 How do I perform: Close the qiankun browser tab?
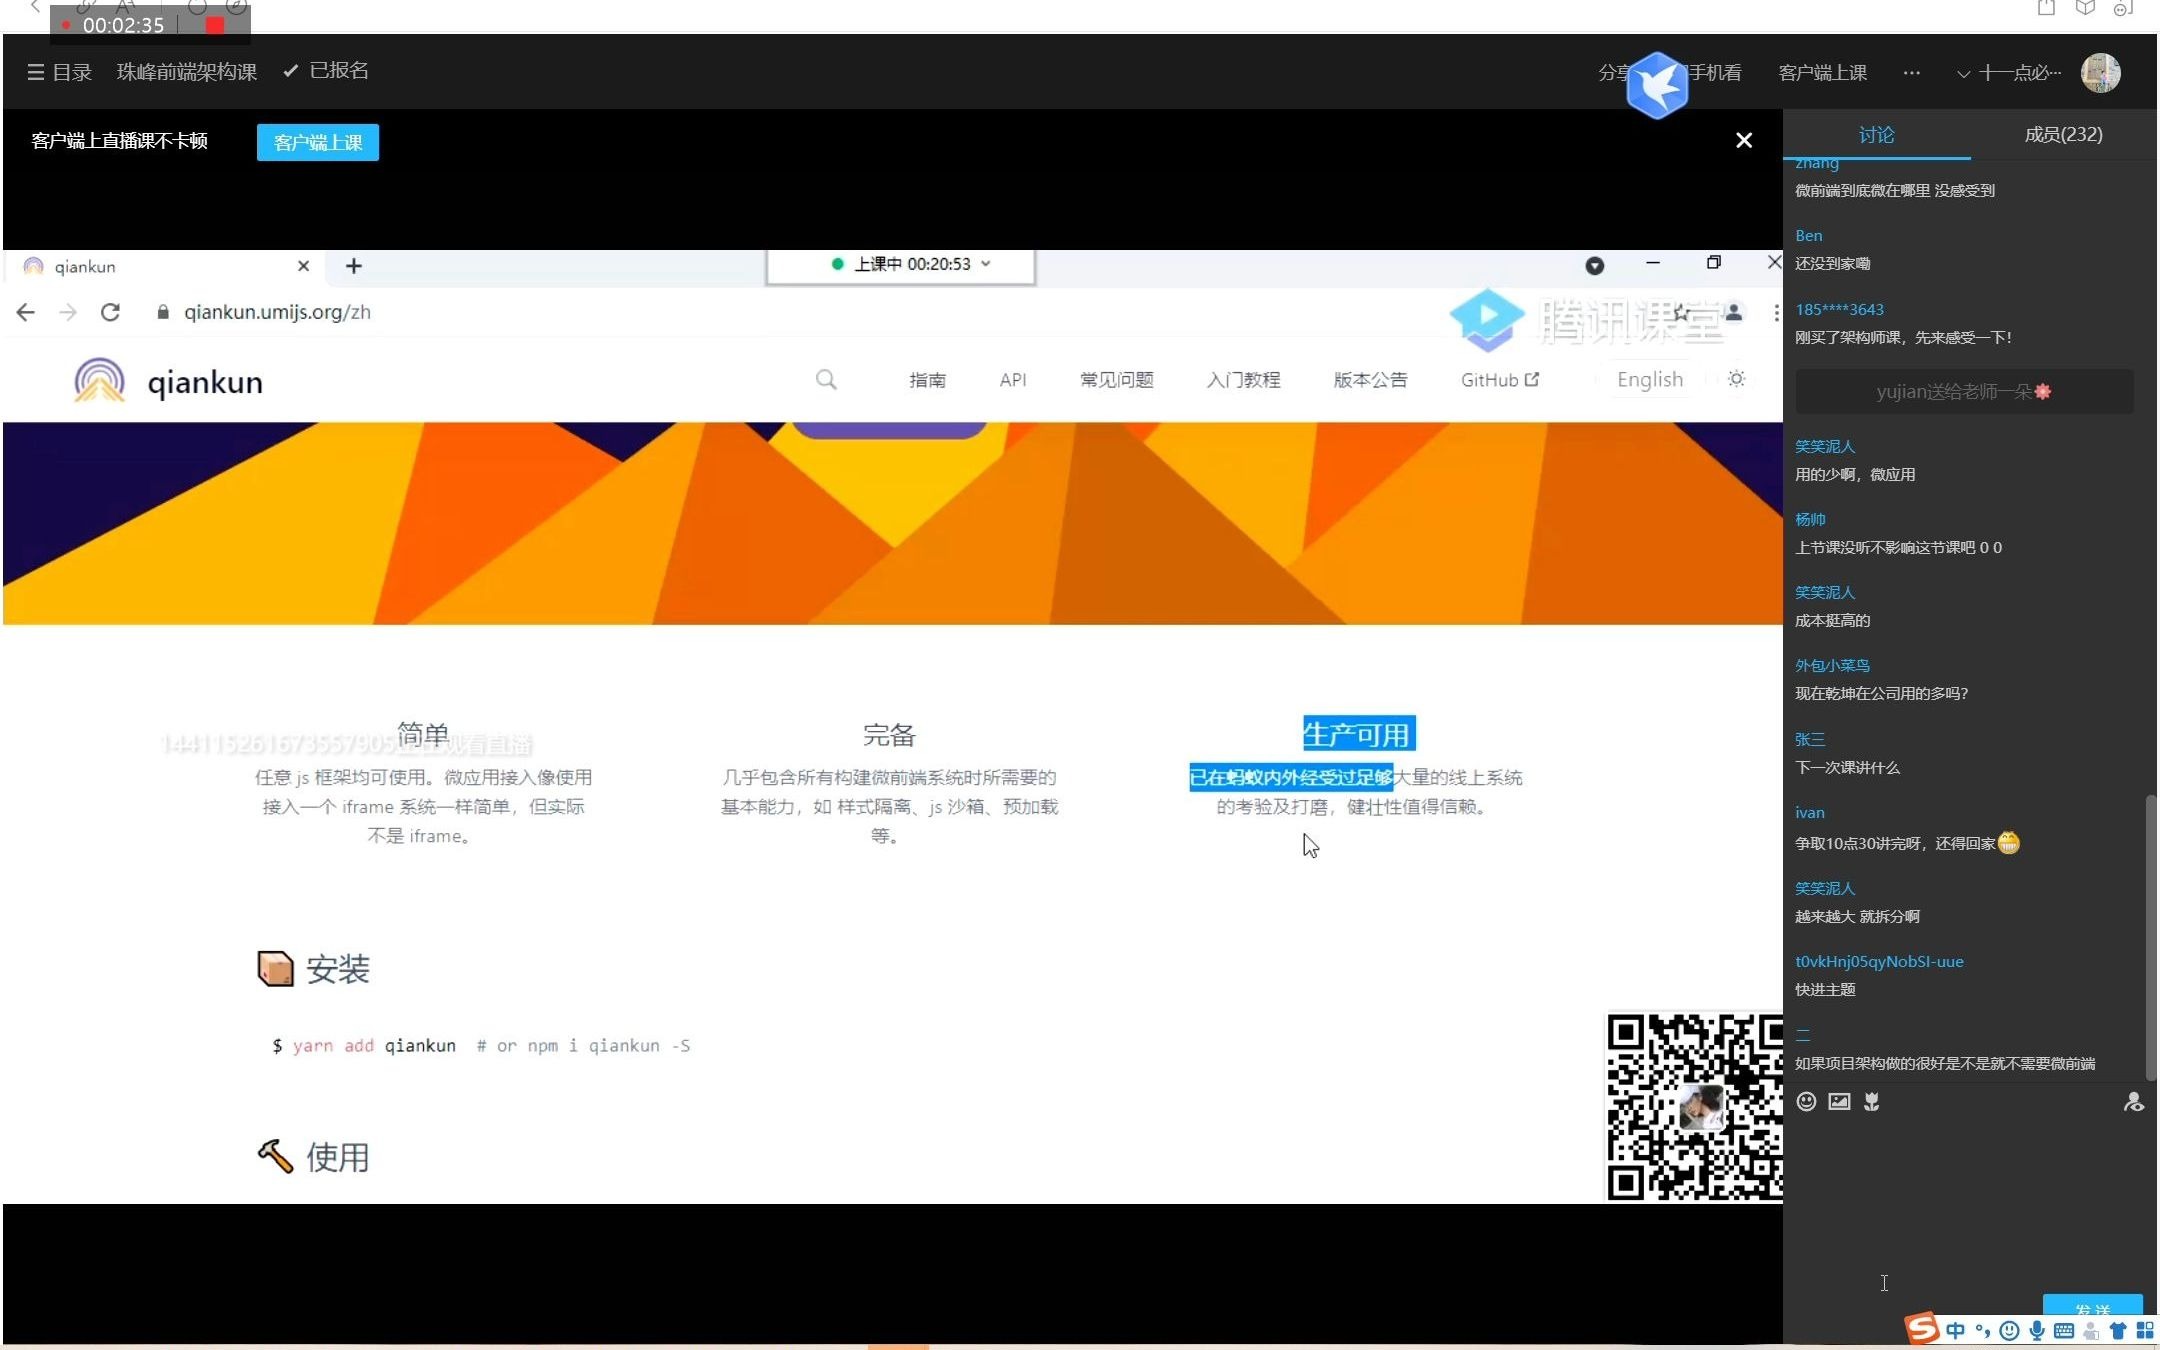point(303,266)
